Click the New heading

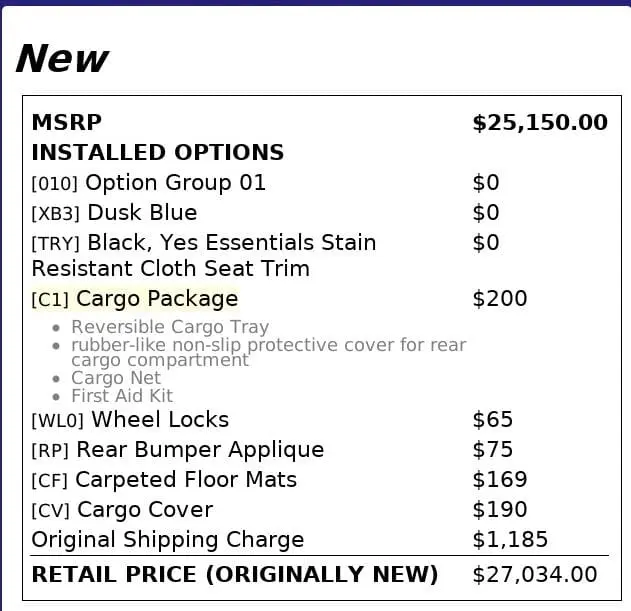tap(62, 59)
